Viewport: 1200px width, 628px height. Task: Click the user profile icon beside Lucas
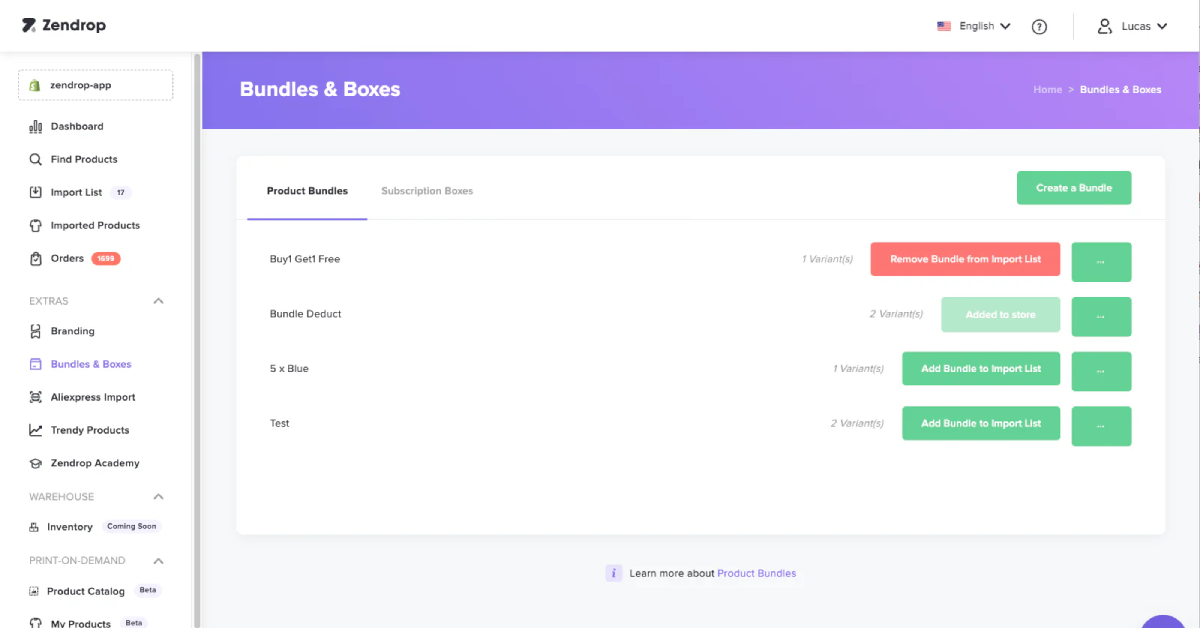coord(1105,26)
